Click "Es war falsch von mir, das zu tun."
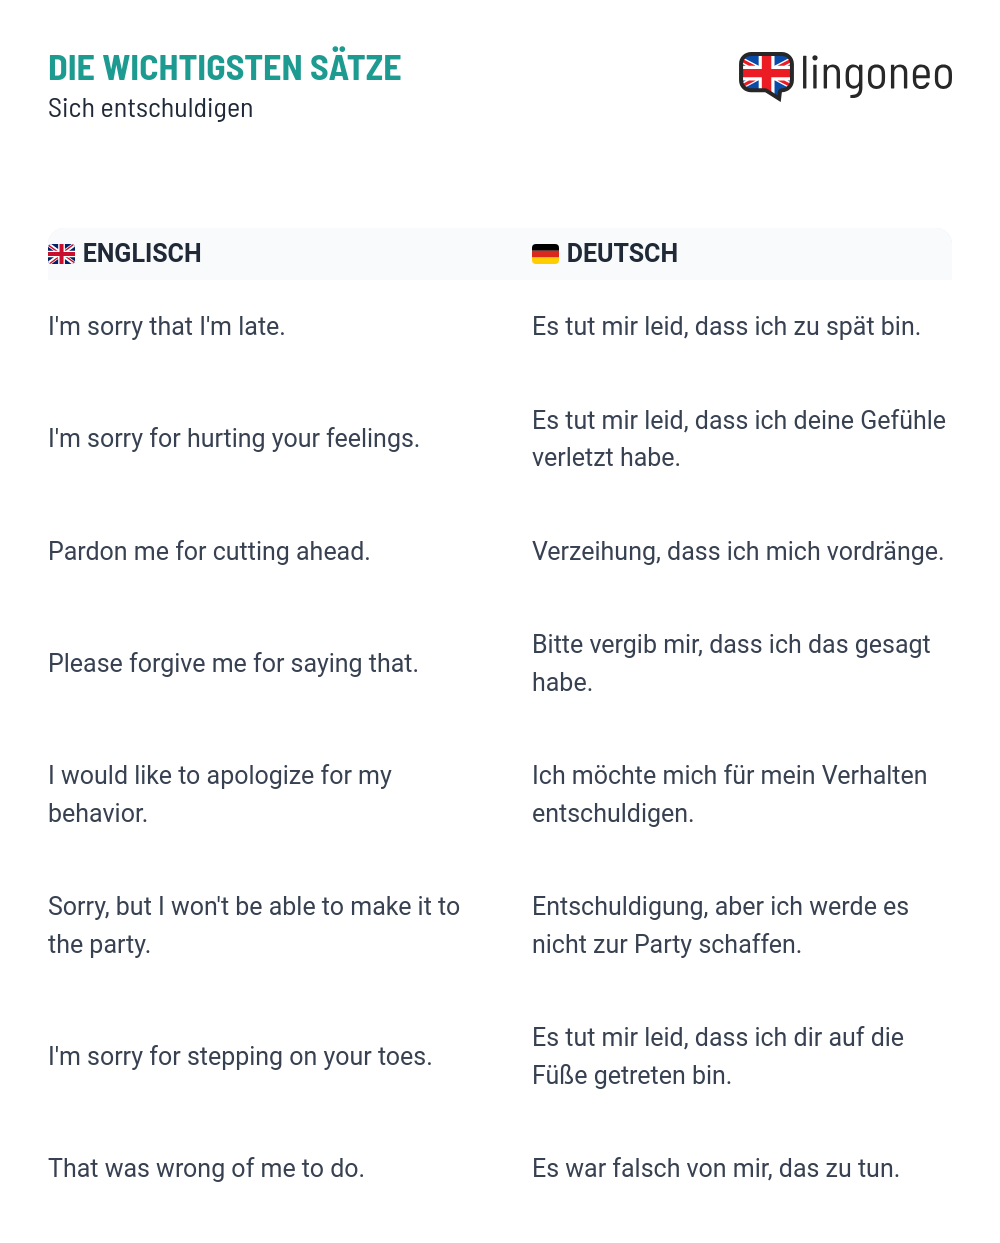1000x1243 pixels. click(716, 1168)
